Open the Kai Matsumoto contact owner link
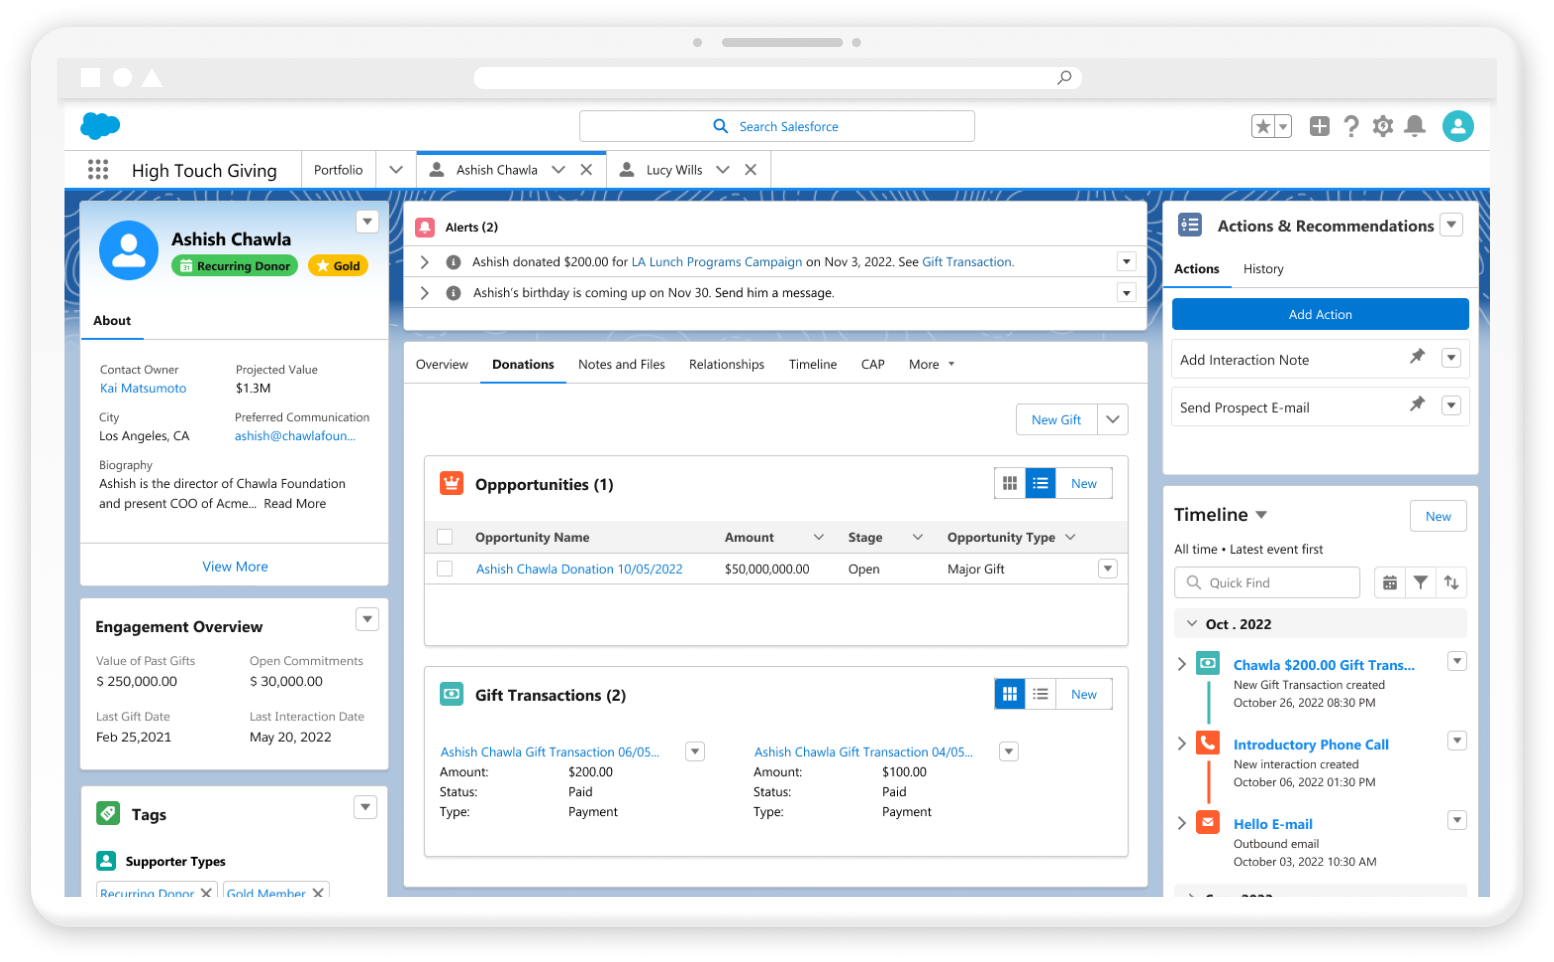Screen dimensions: 1554x962 coord(143,388)
